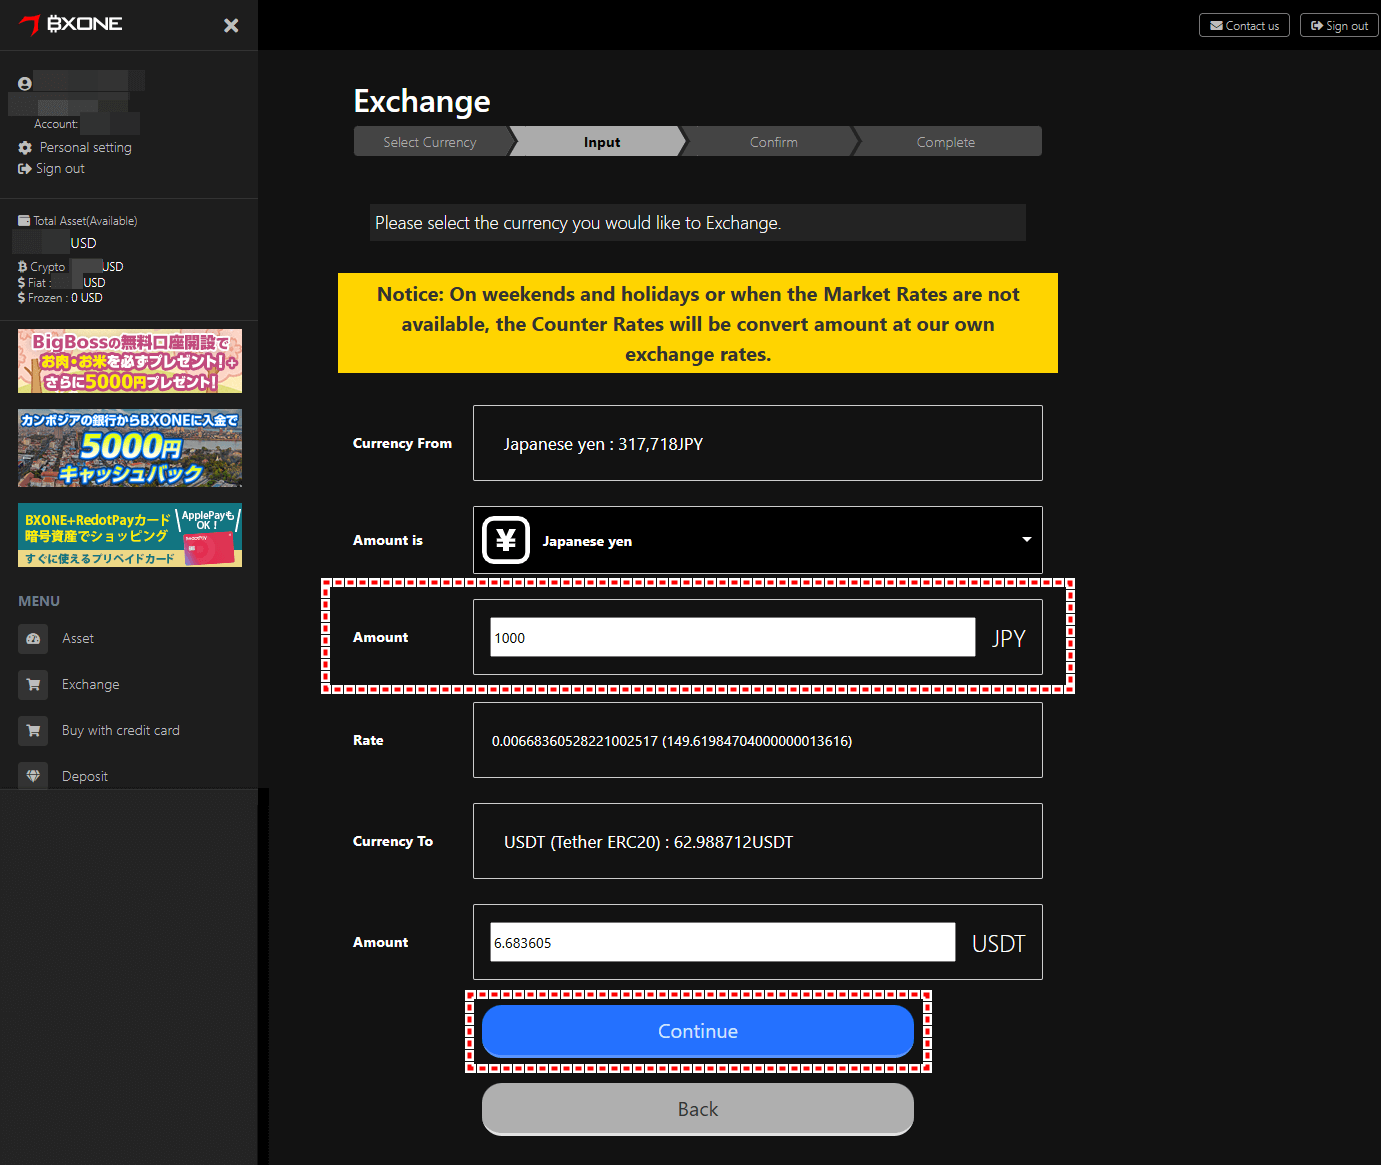The width and height of the screenshot is (1381, 1165).
Task: Open the BigBoss free account banner
Action: (x=130, y=361)
